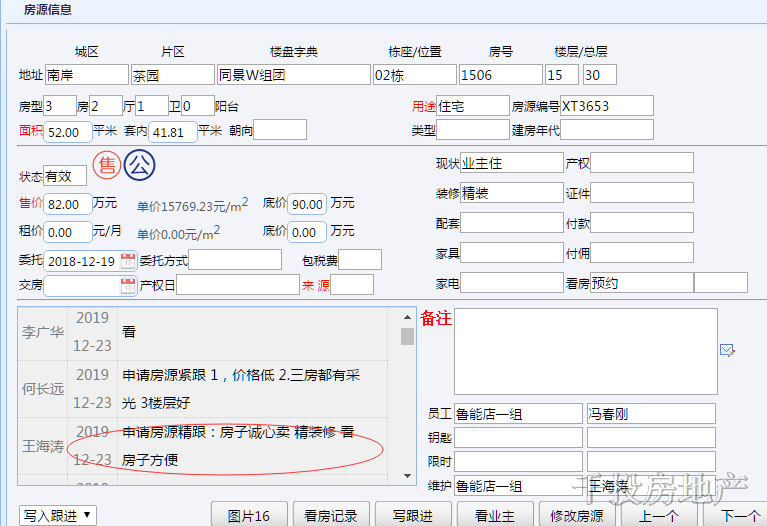Viewport: 767px width, 526px height.
Task: Open 看房记录 viewing records
Action: 331,516
